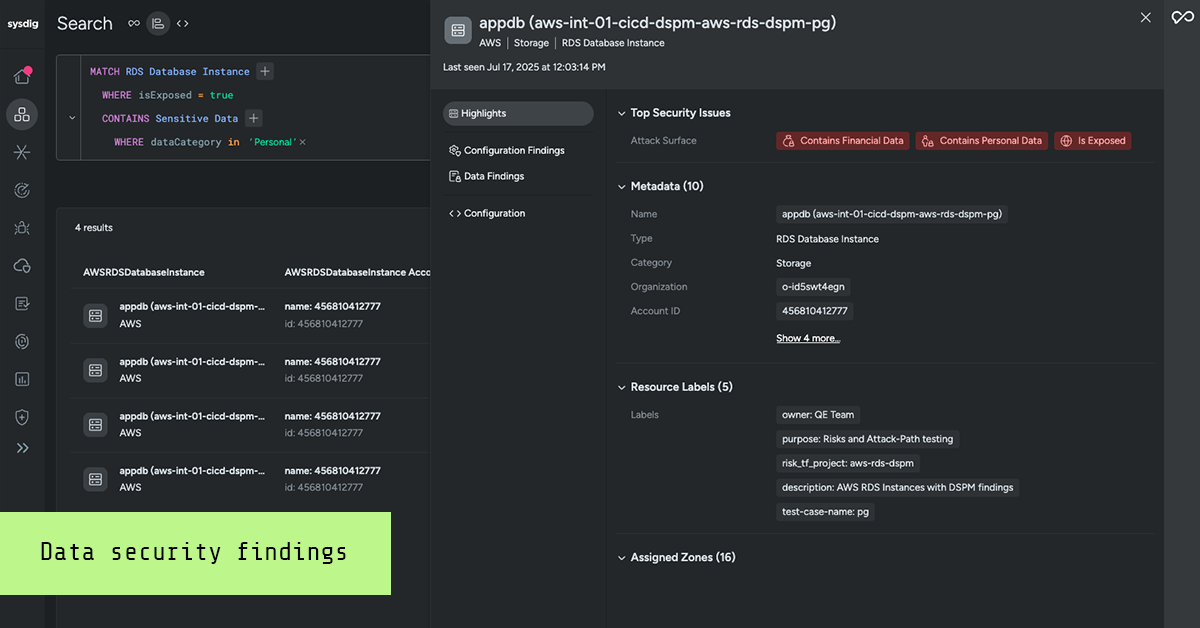Screen dimensions: 1200x628
Task: Click the infinity icon beside the Search title
Action: tap(133, 22)
